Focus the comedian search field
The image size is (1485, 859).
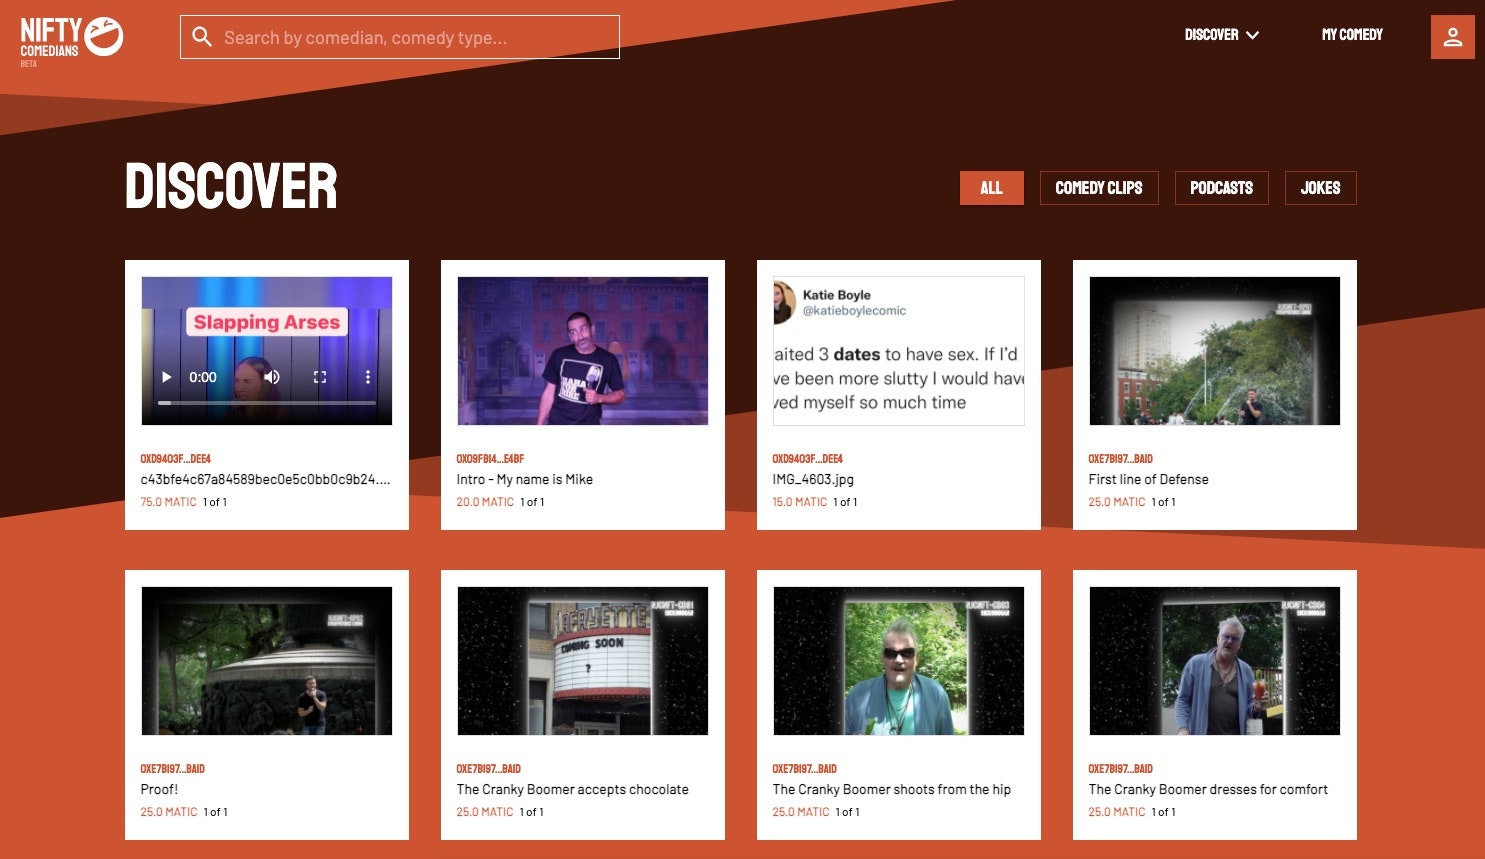point(400,37)
